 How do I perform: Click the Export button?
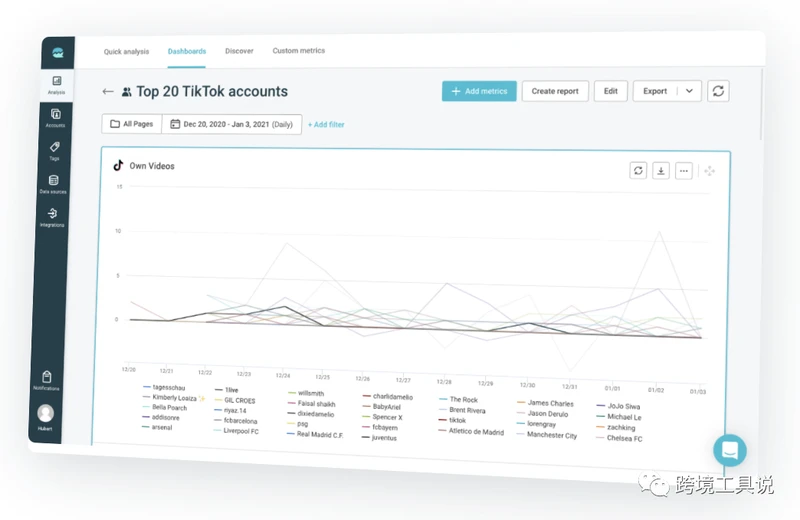[655, 91]
